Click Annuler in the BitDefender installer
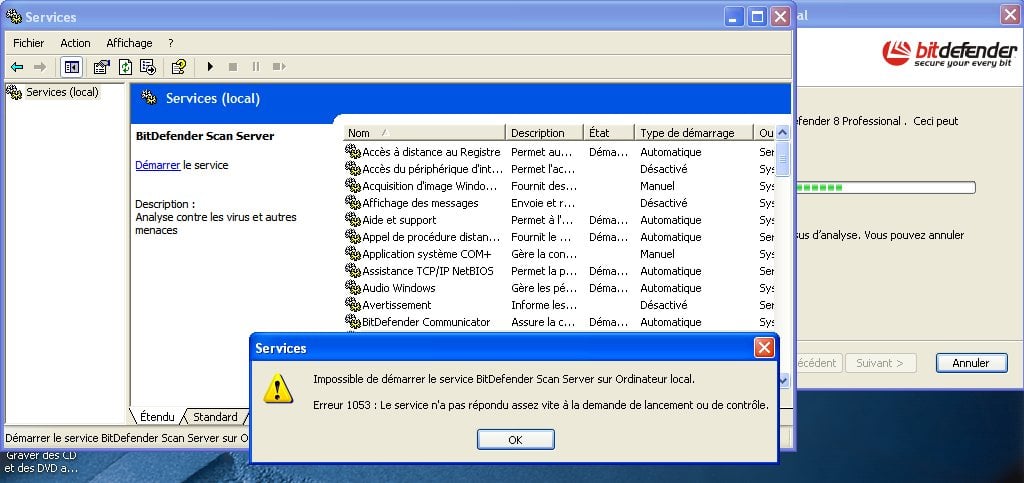Image resolution: width=1024 pixels, height=483 pixels. point(971,363)
